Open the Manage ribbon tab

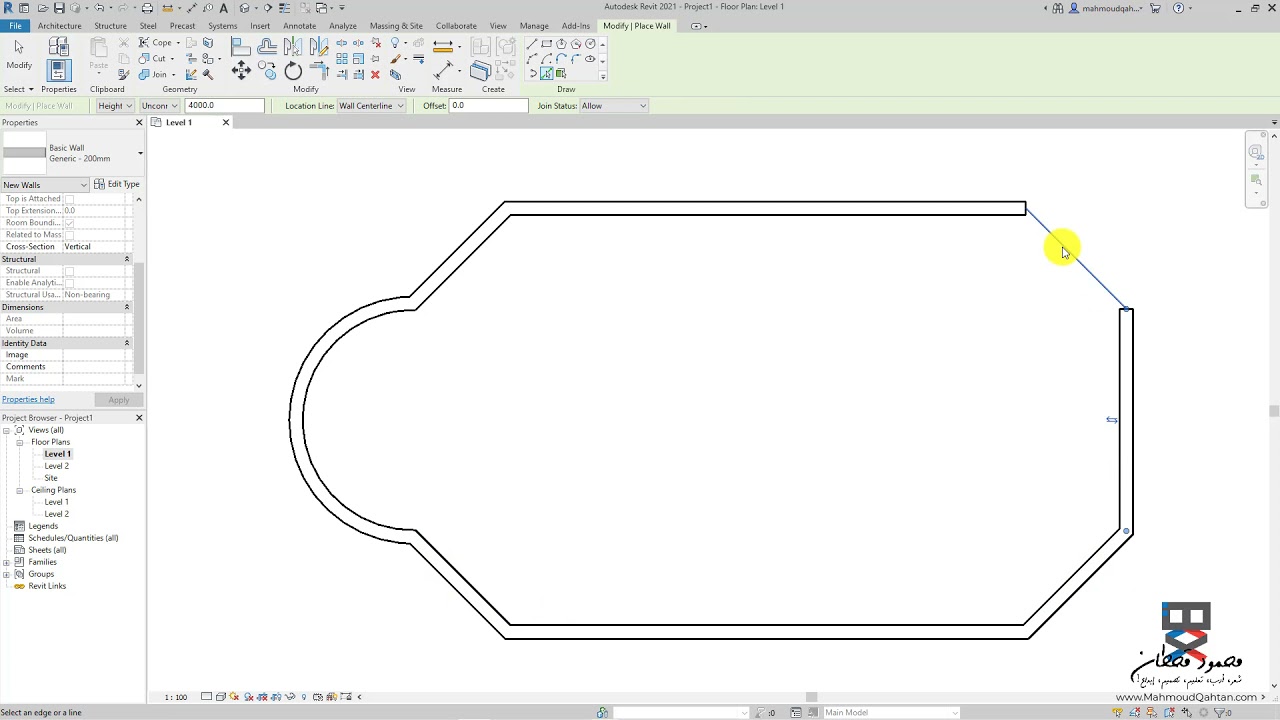click(534, 26)
